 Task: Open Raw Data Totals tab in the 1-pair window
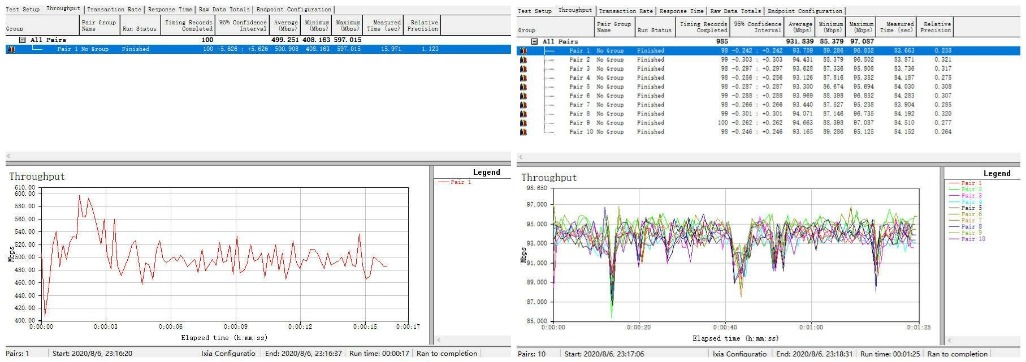coord(224,10)
